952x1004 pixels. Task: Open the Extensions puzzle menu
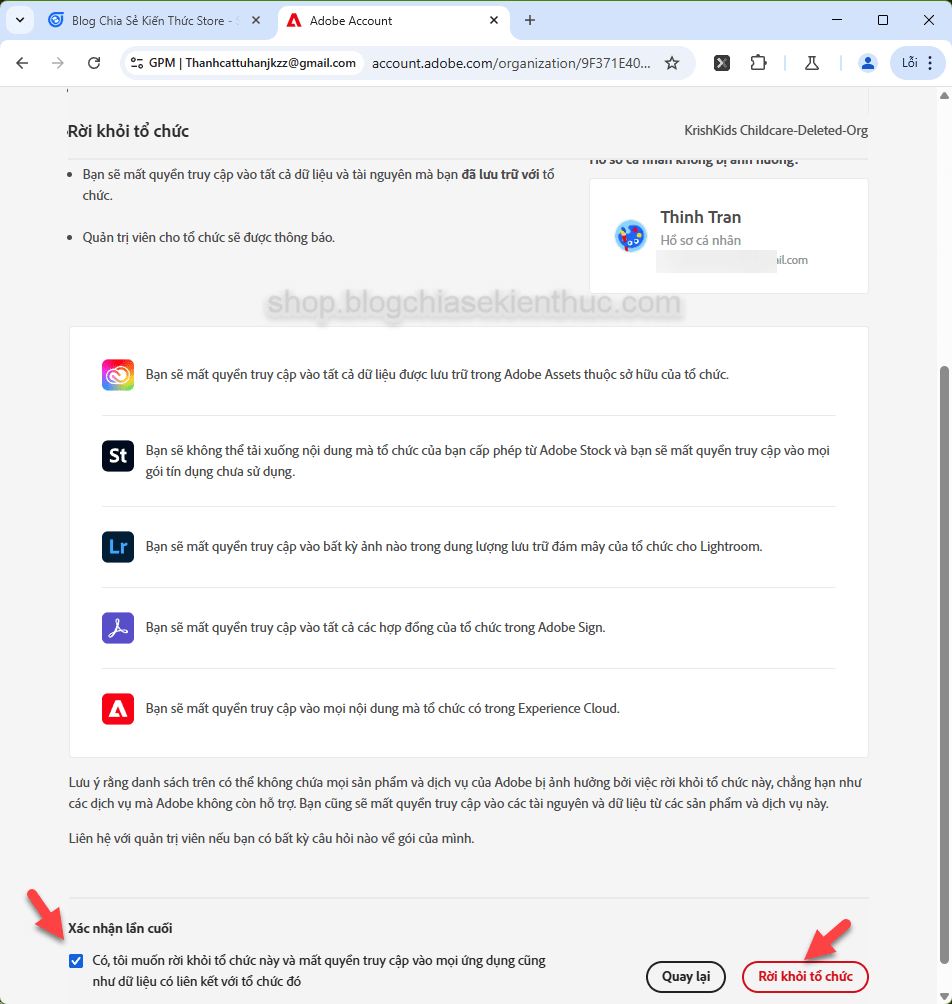coord(758,63)
